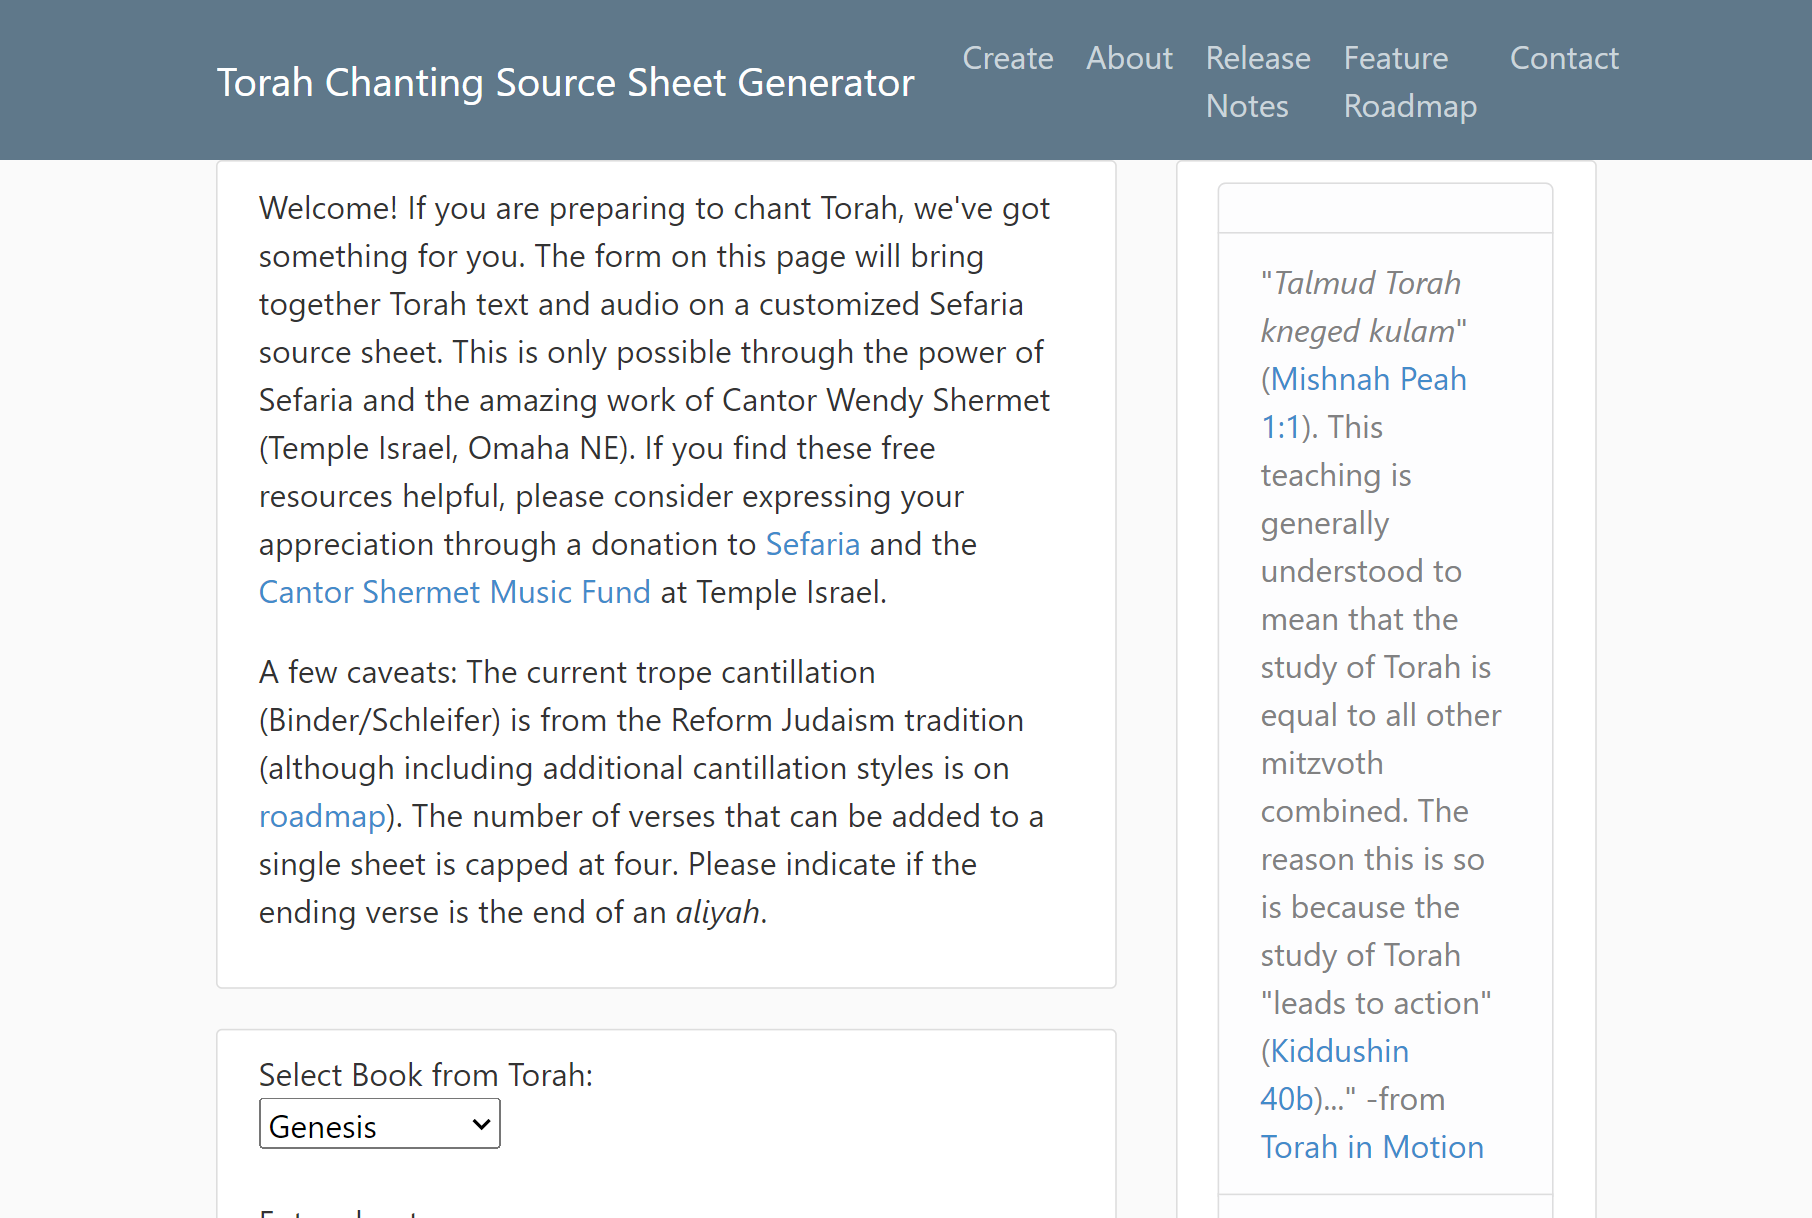Viewport: 1812px width, 1218px height.
Task: Visit the Torah in Motion link
Action: click(x=1371, y=1147)
